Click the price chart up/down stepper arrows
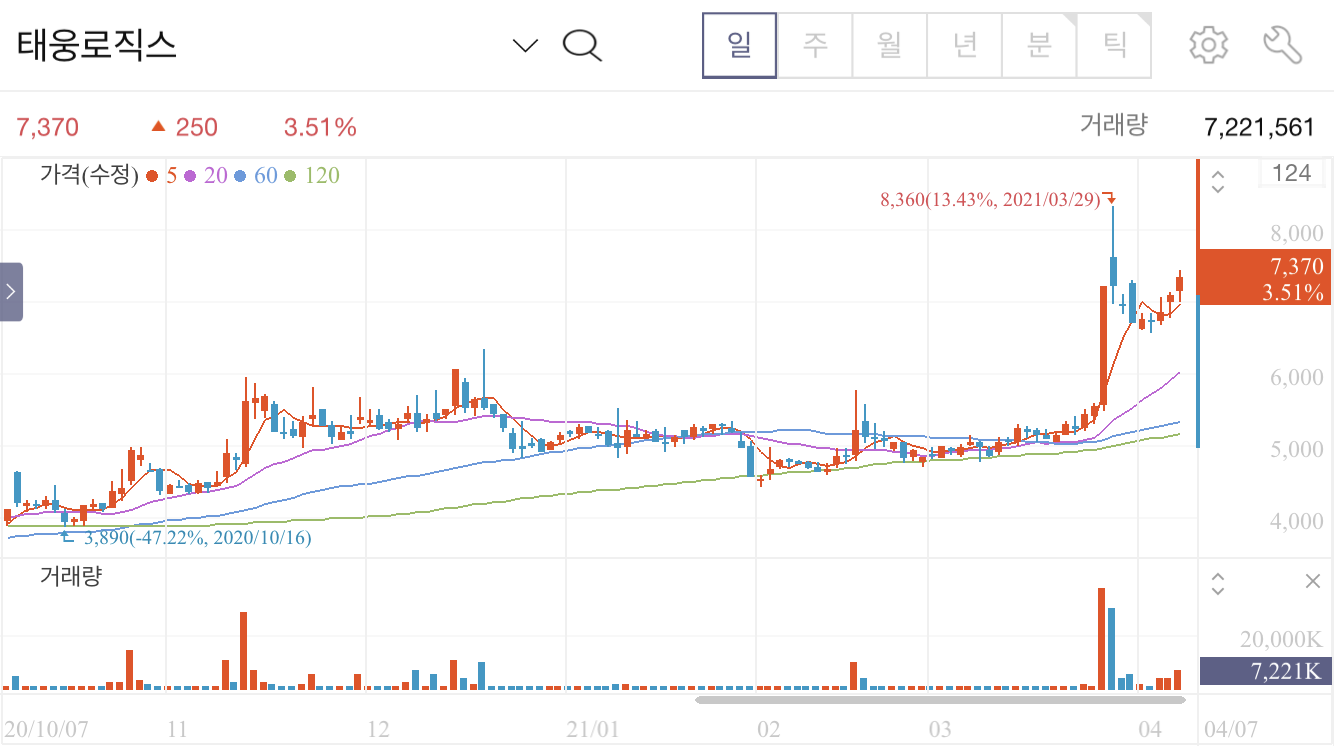Image resolution: width=1334 pixels, height=750 pixels. pos(1218,181)
